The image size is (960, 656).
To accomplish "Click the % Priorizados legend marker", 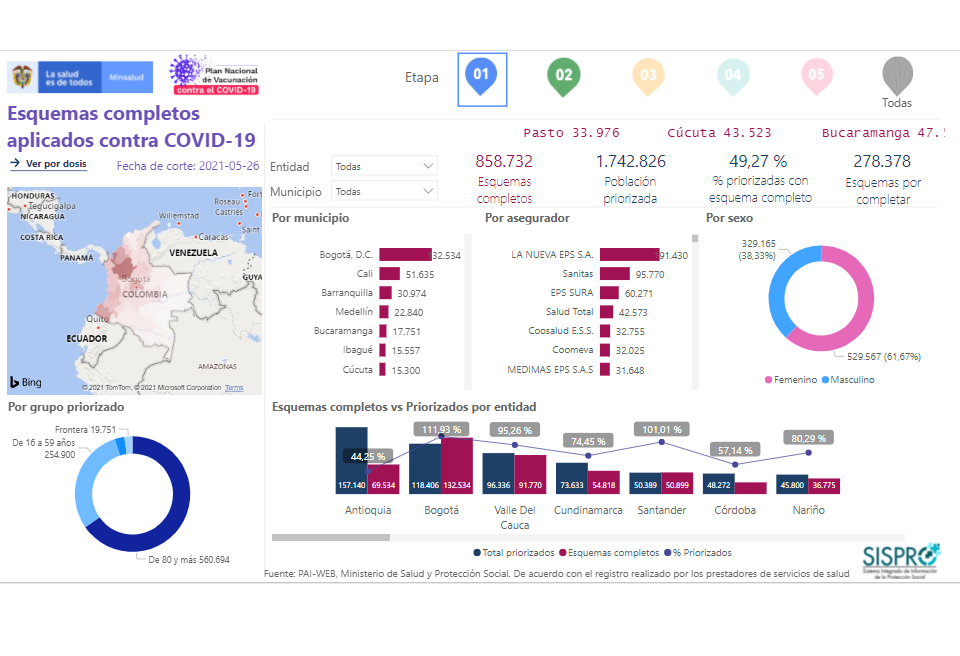I will pos(668,552).
